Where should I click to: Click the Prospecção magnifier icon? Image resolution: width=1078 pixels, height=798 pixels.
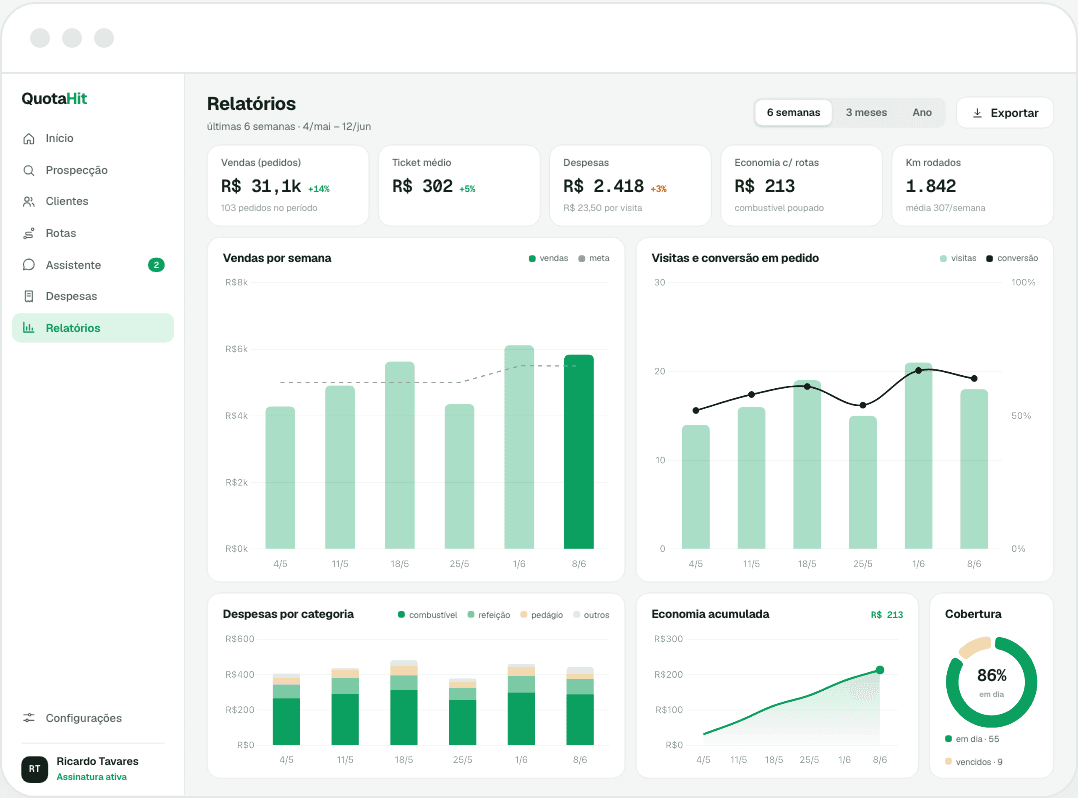point(29,170)
